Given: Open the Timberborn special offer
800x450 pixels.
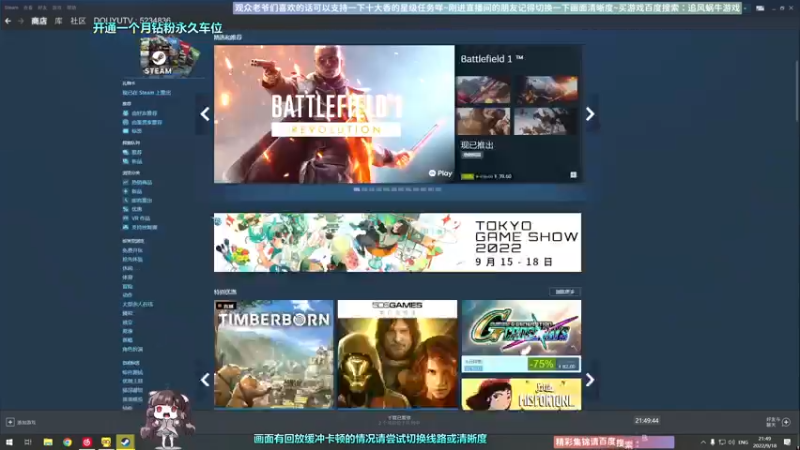Looking at the screenshot, I should click(x=274, y=354).
